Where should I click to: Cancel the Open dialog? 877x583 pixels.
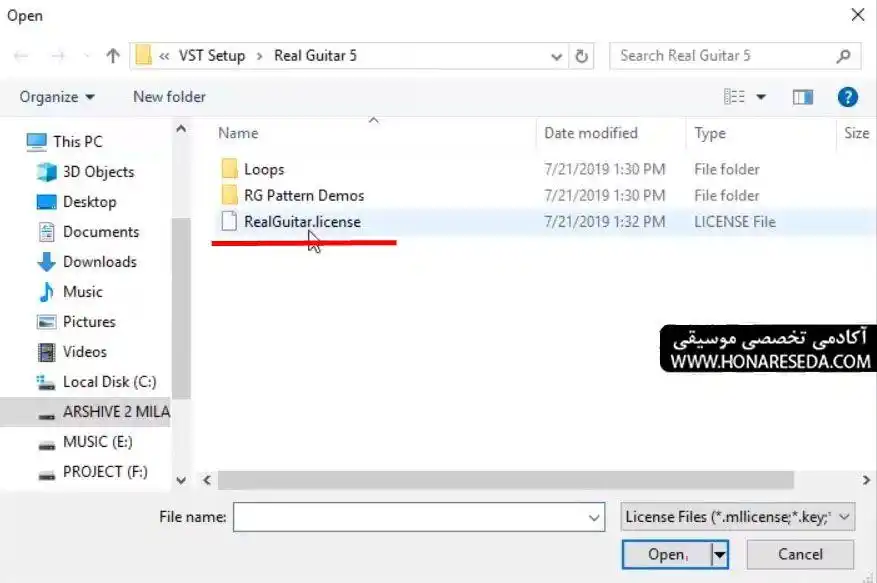tap(800, 554)
